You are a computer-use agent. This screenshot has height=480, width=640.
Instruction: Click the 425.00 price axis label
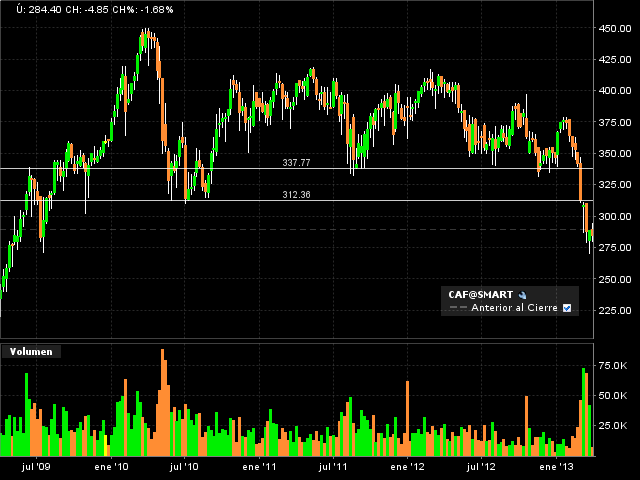[x=615, y=60]
